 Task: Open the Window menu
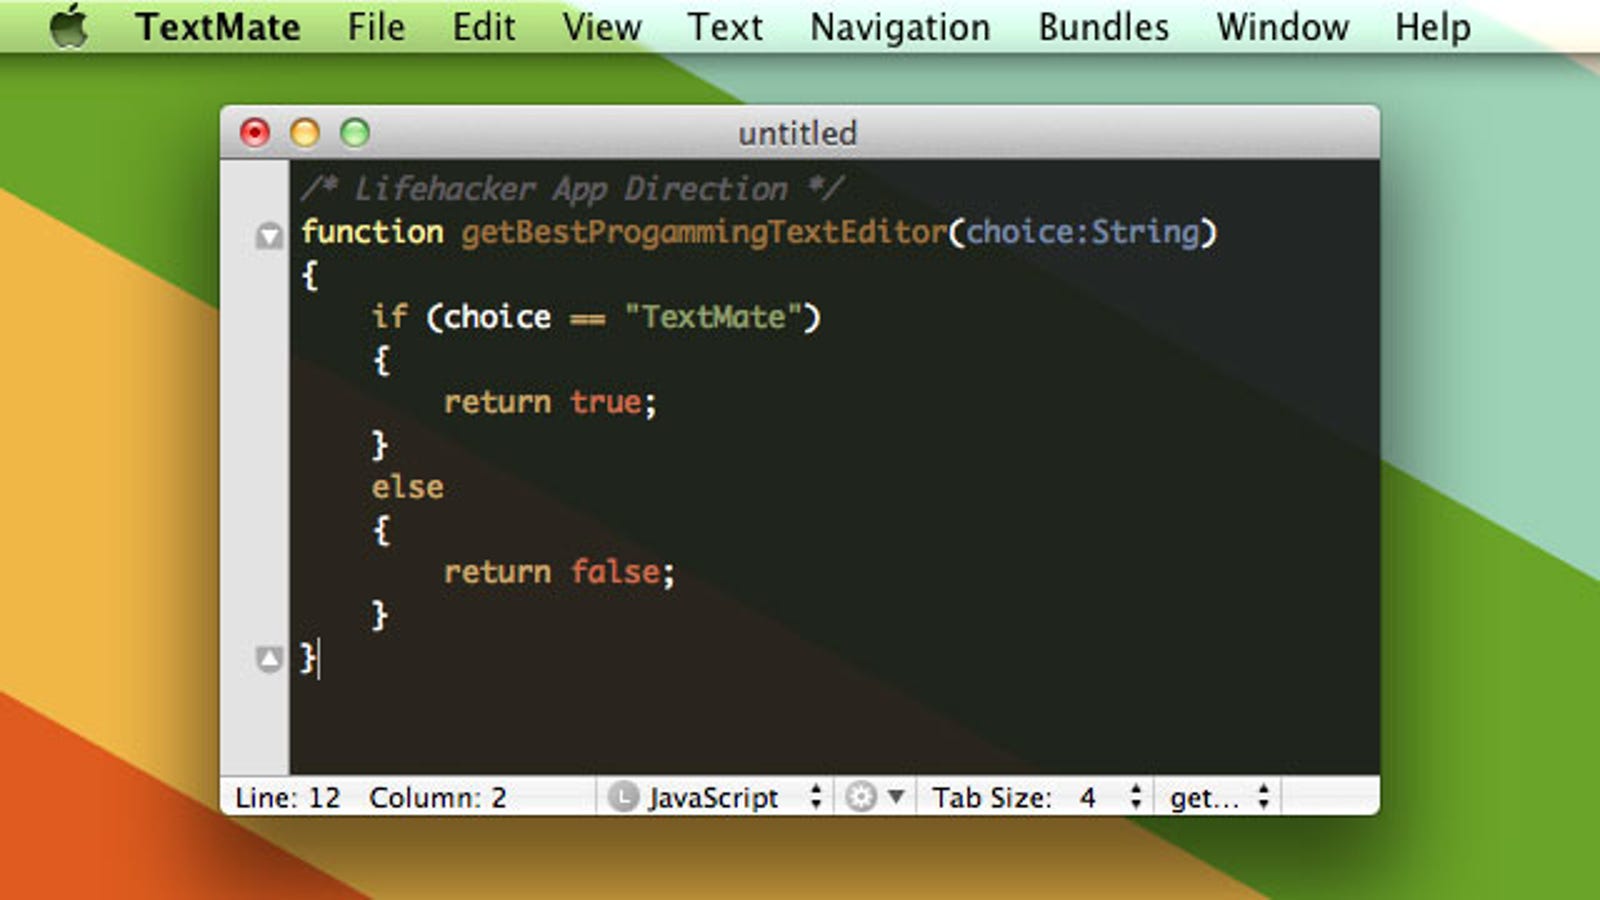1282,27
